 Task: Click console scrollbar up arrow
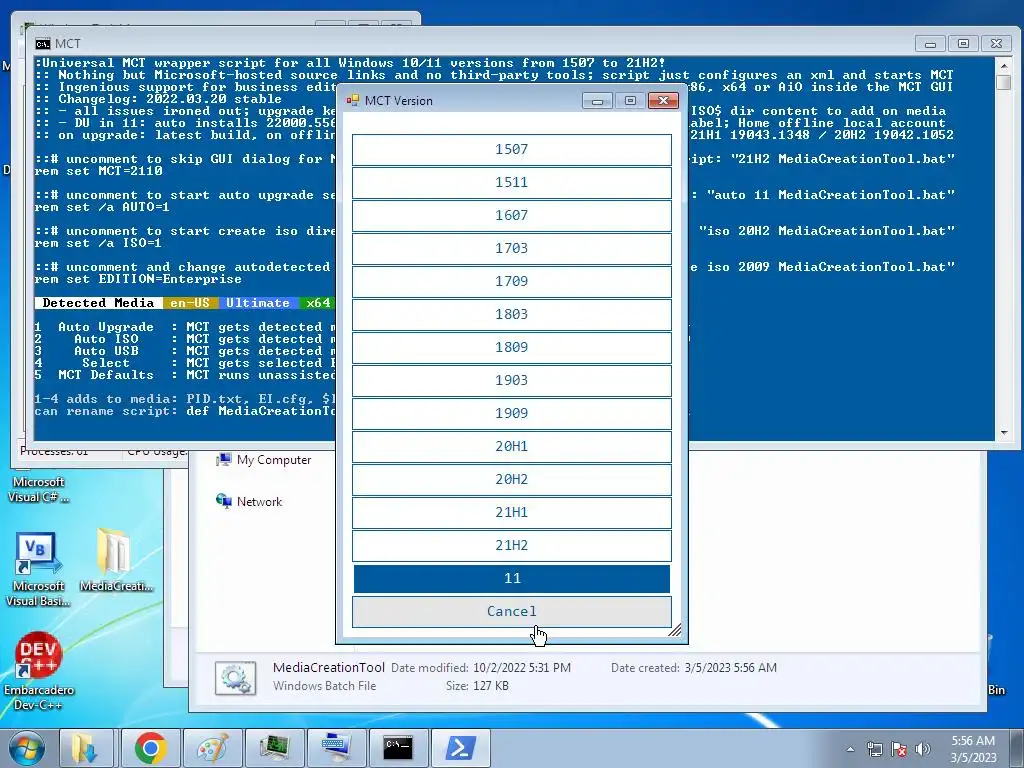(1004, 64)
